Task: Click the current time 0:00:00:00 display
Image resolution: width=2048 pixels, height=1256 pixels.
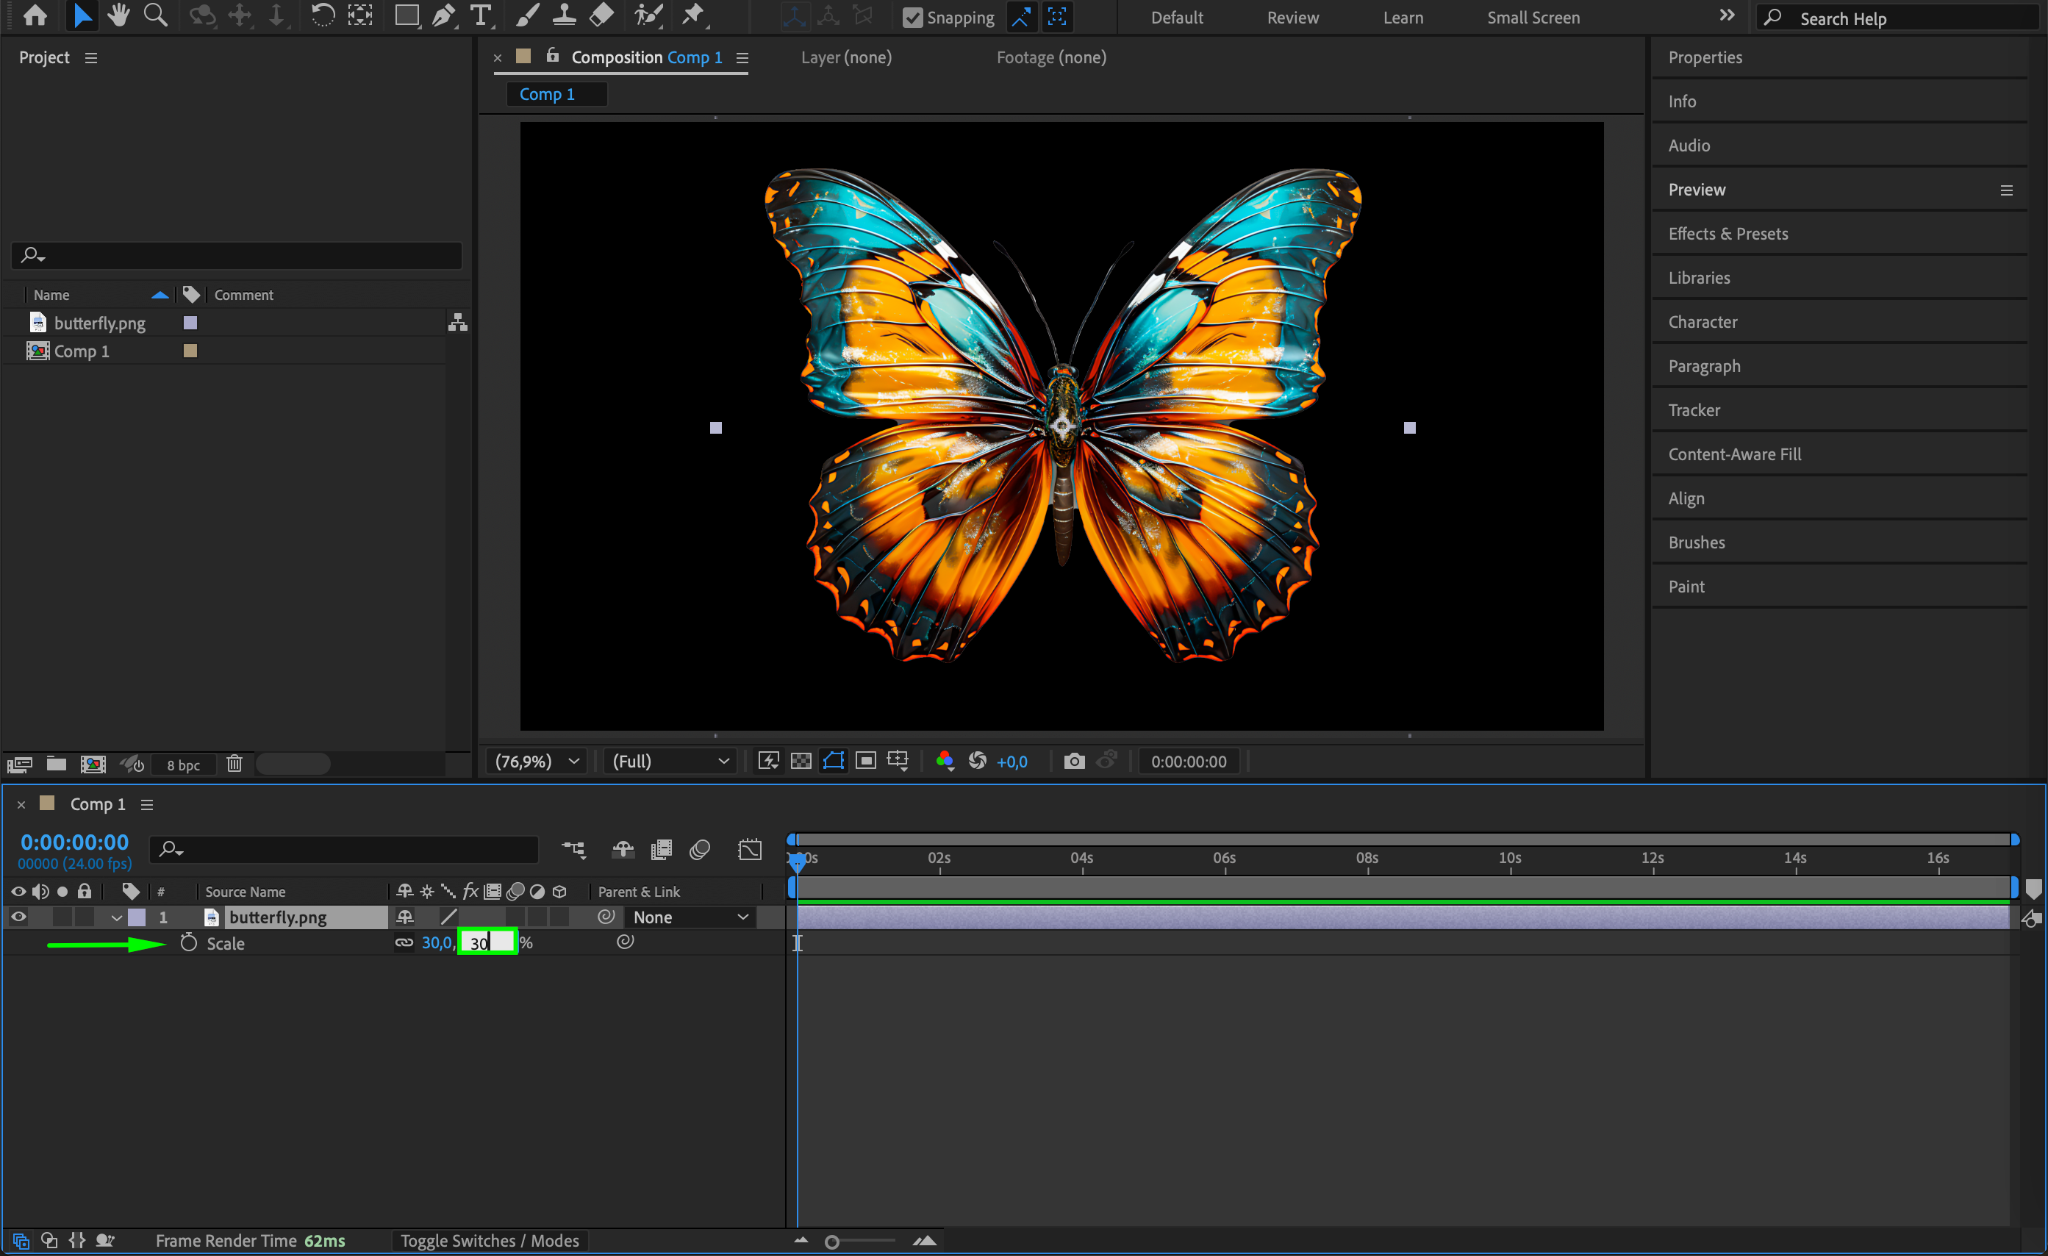Action: point(75,842)
